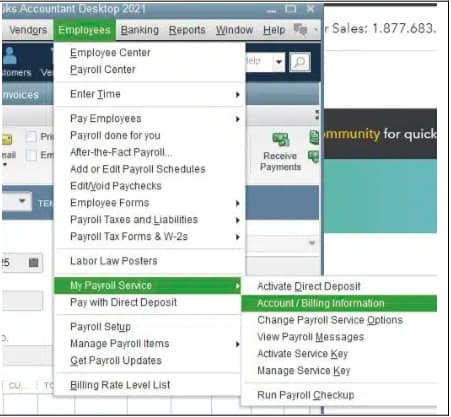Select Edit/Void Paychecks entry
This screenshot has width=451, height=417.
coord(149,186)
